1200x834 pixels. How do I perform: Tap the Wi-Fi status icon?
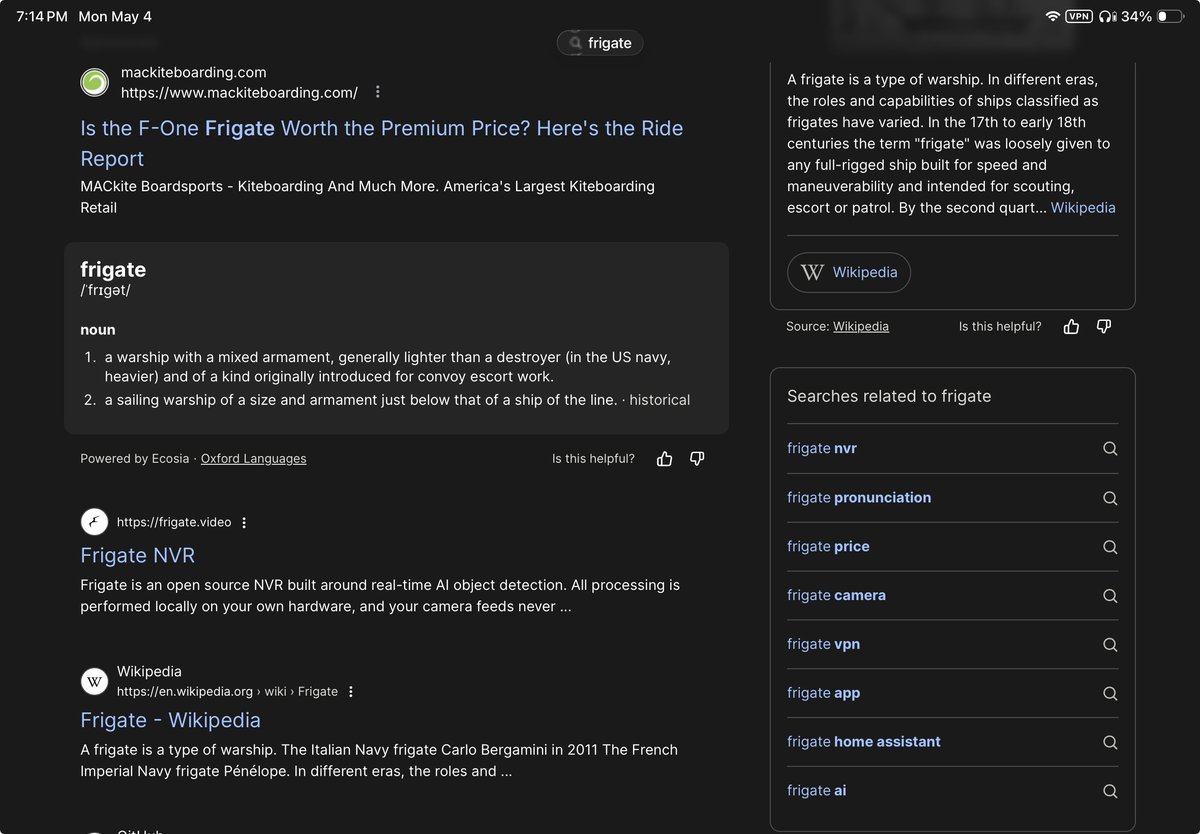(1052, 16)
